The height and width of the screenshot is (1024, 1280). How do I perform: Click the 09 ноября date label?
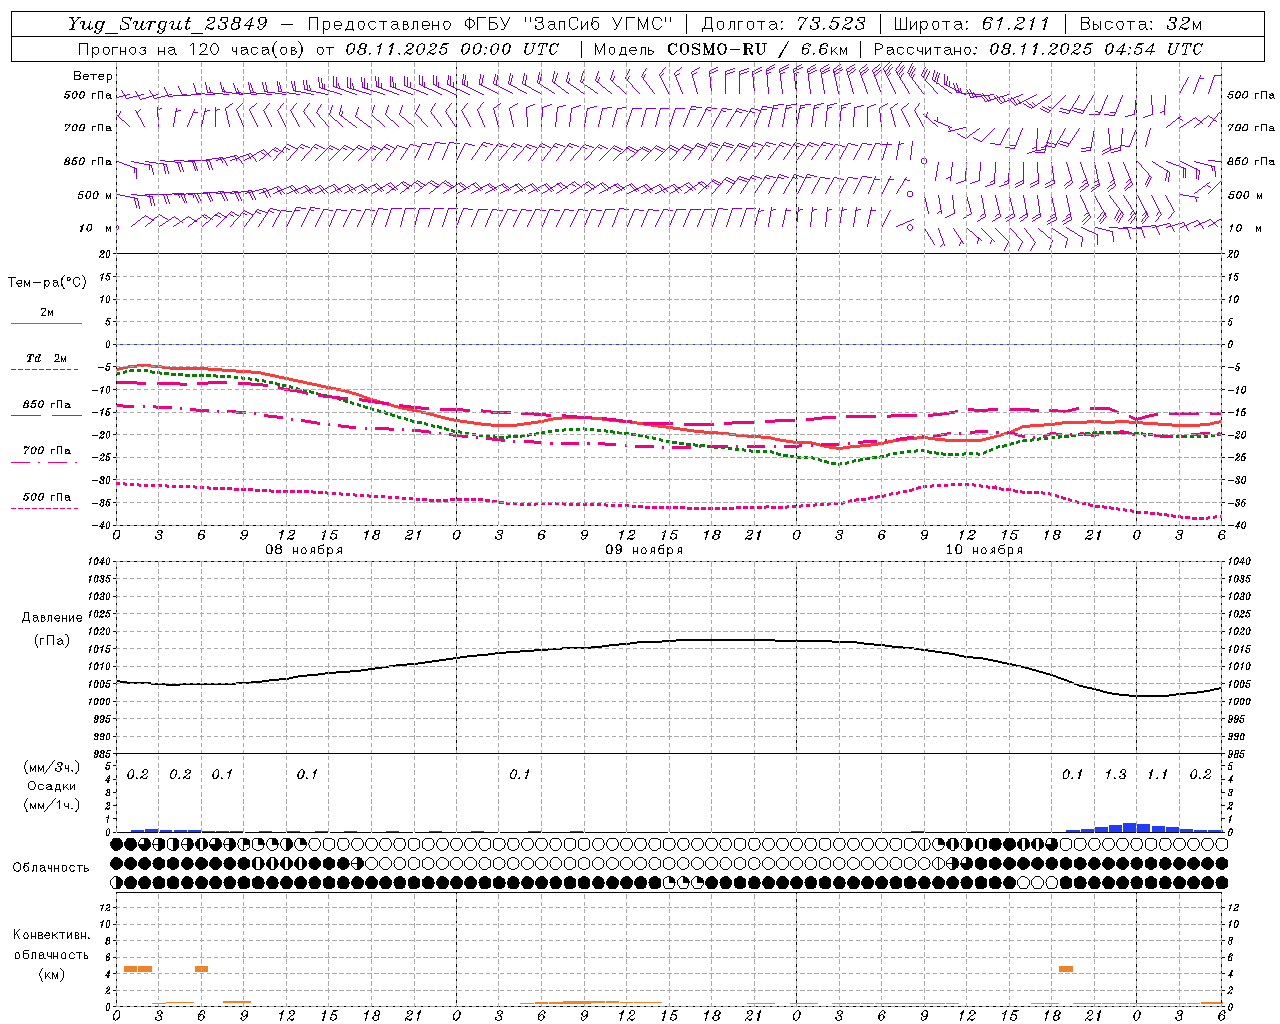coord(644,550)
